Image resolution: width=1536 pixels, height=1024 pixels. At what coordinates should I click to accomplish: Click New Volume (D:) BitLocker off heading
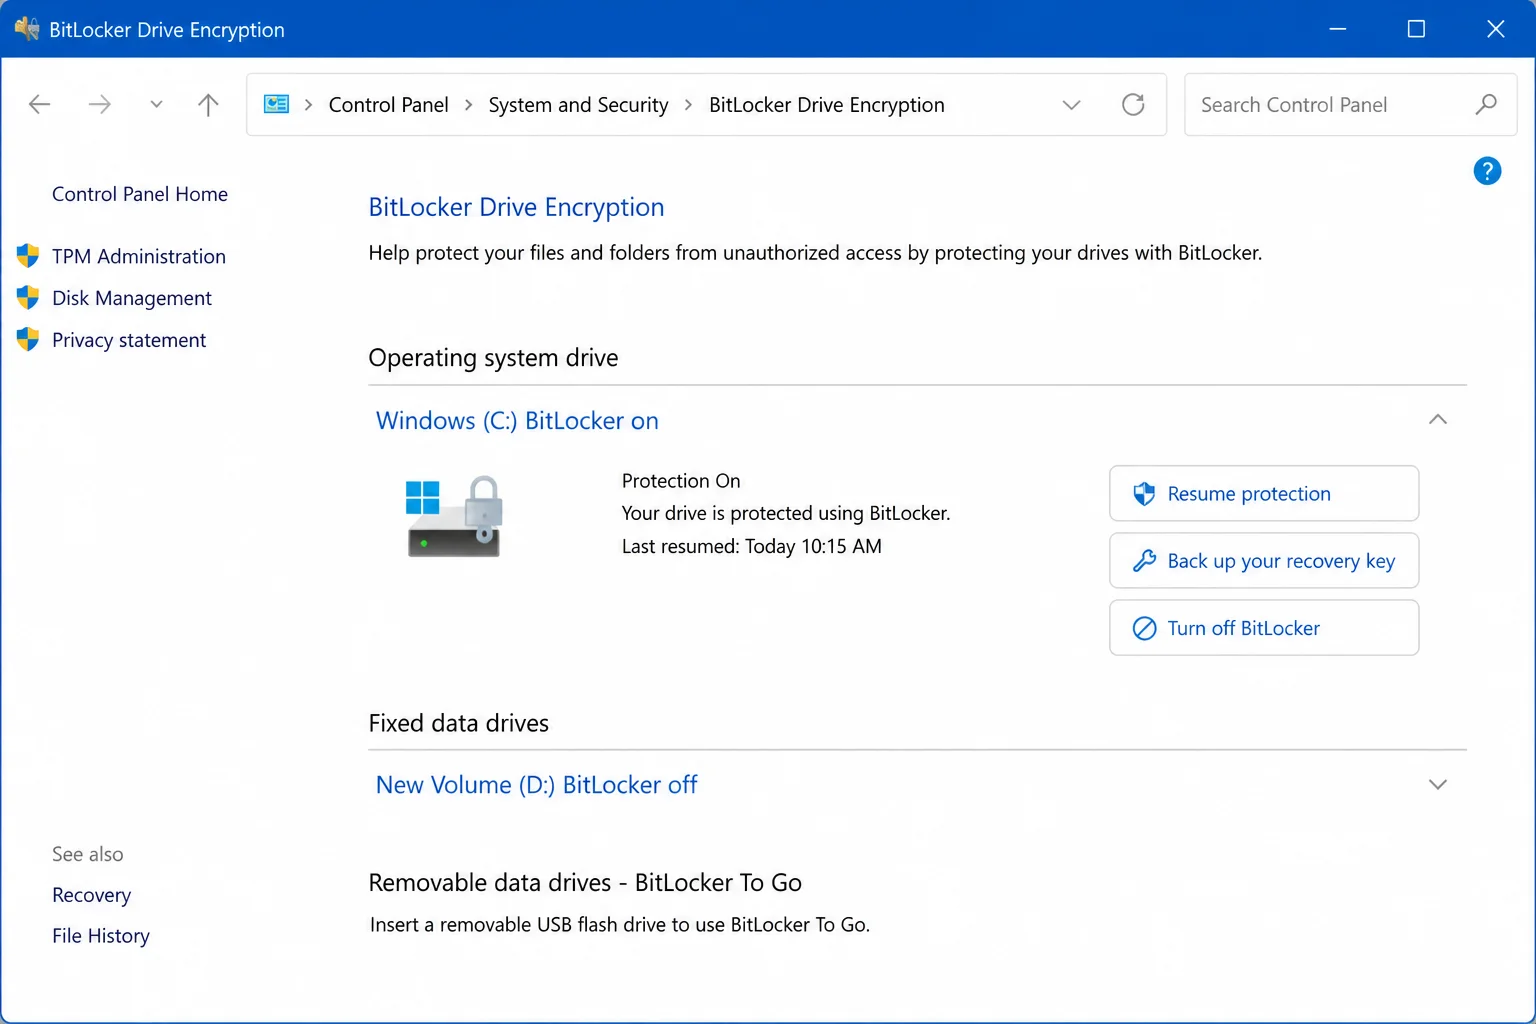pyautogui.click(x=536, y=785)
